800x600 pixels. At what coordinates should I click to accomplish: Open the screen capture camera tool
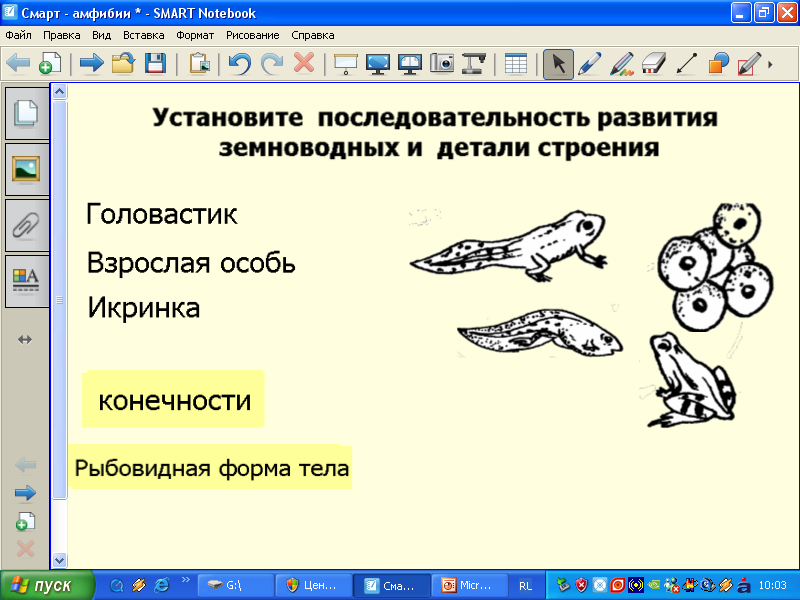pos(442,64)
